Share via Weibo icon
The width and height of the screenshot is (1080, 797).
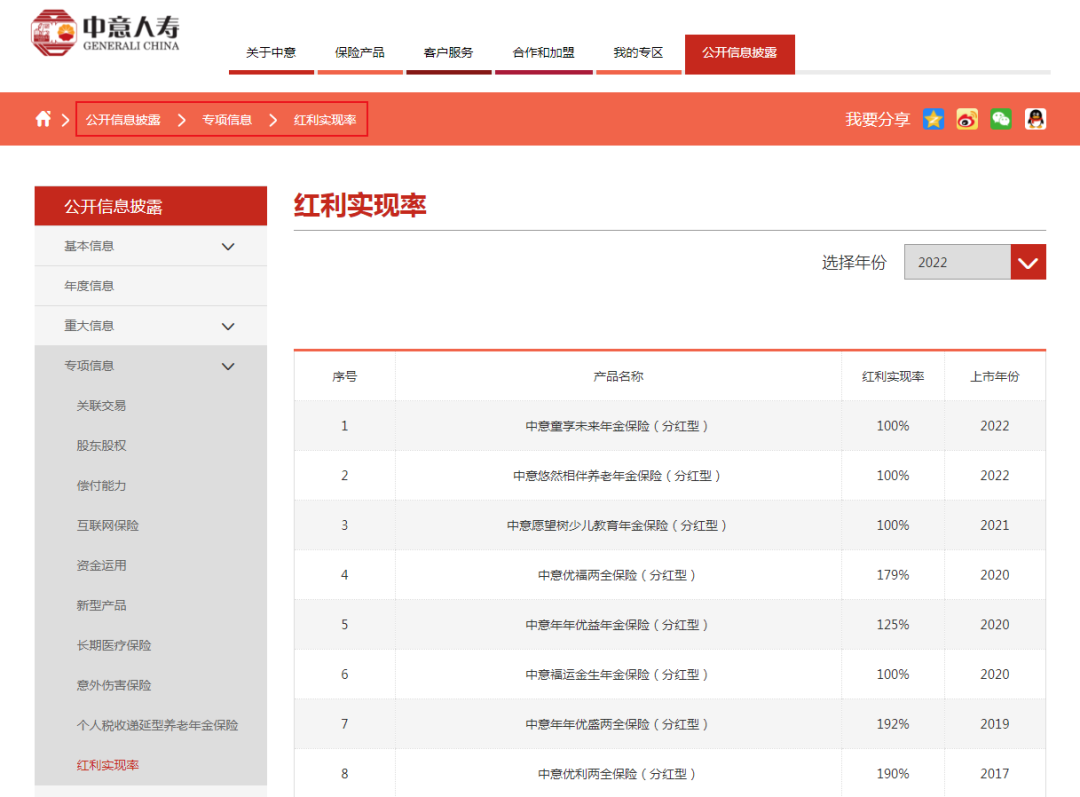point(967,119)
